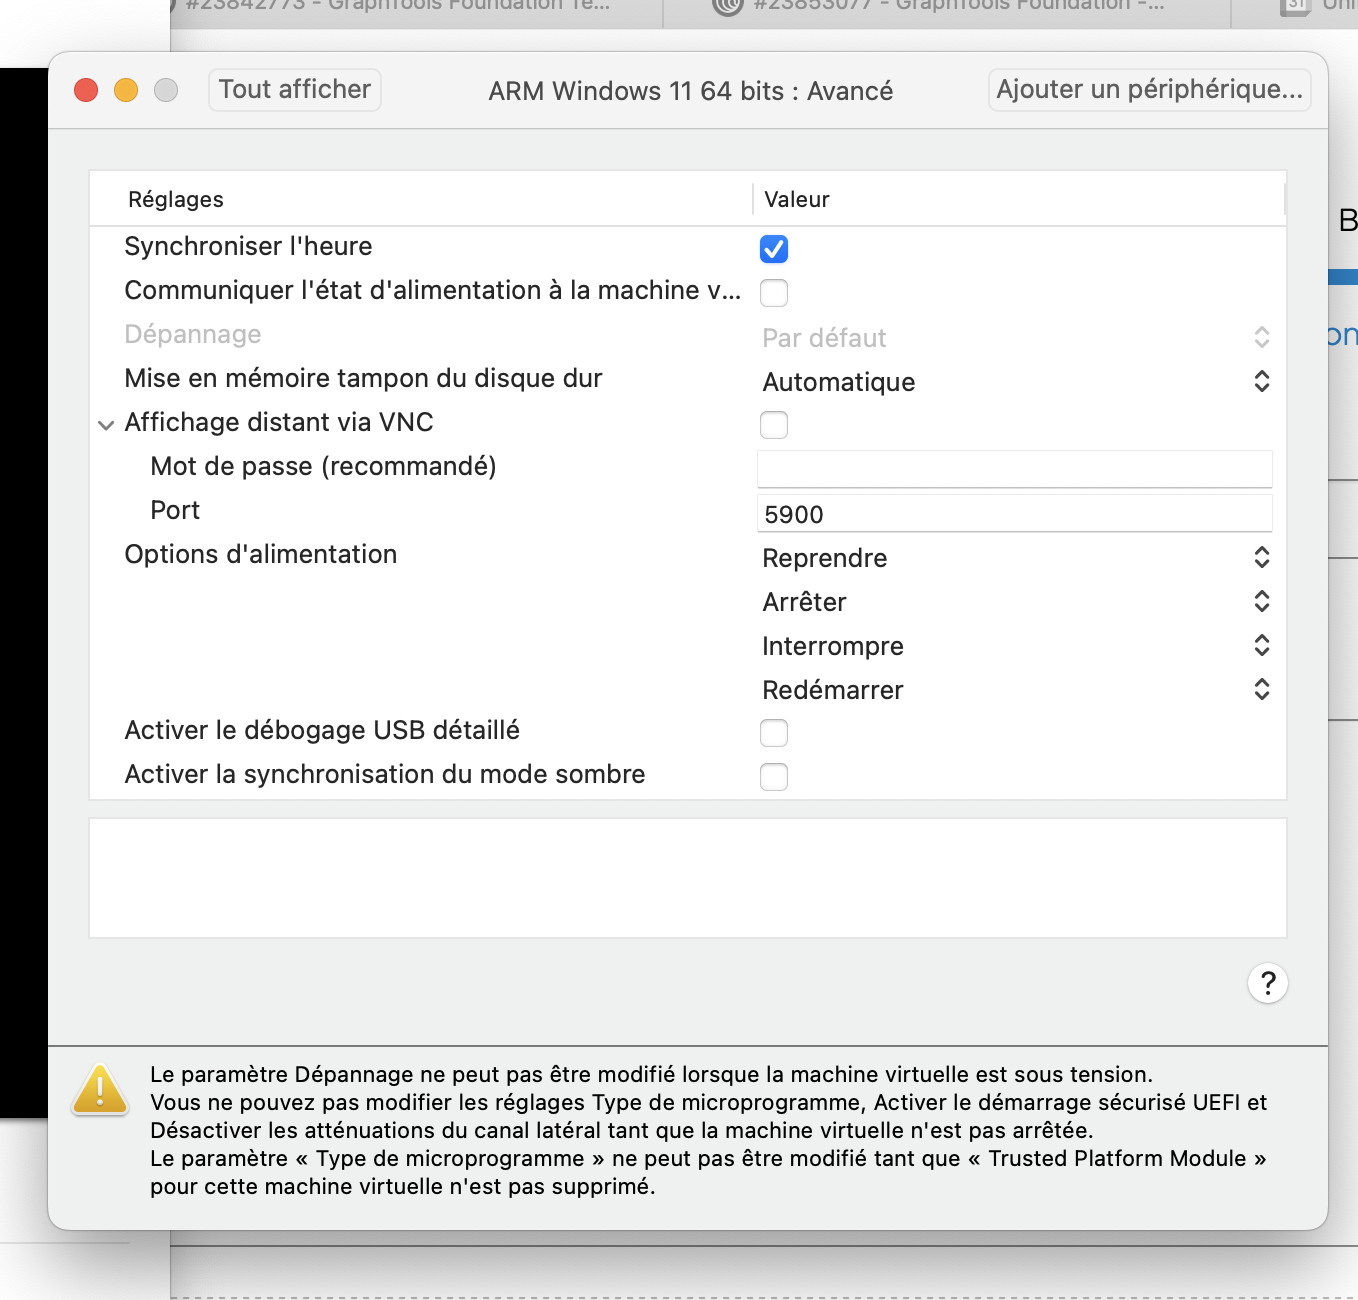The image size is (1358, 1300).
Task: Collapse the Affichage distant via VNC section
Action: pos(106,425)
